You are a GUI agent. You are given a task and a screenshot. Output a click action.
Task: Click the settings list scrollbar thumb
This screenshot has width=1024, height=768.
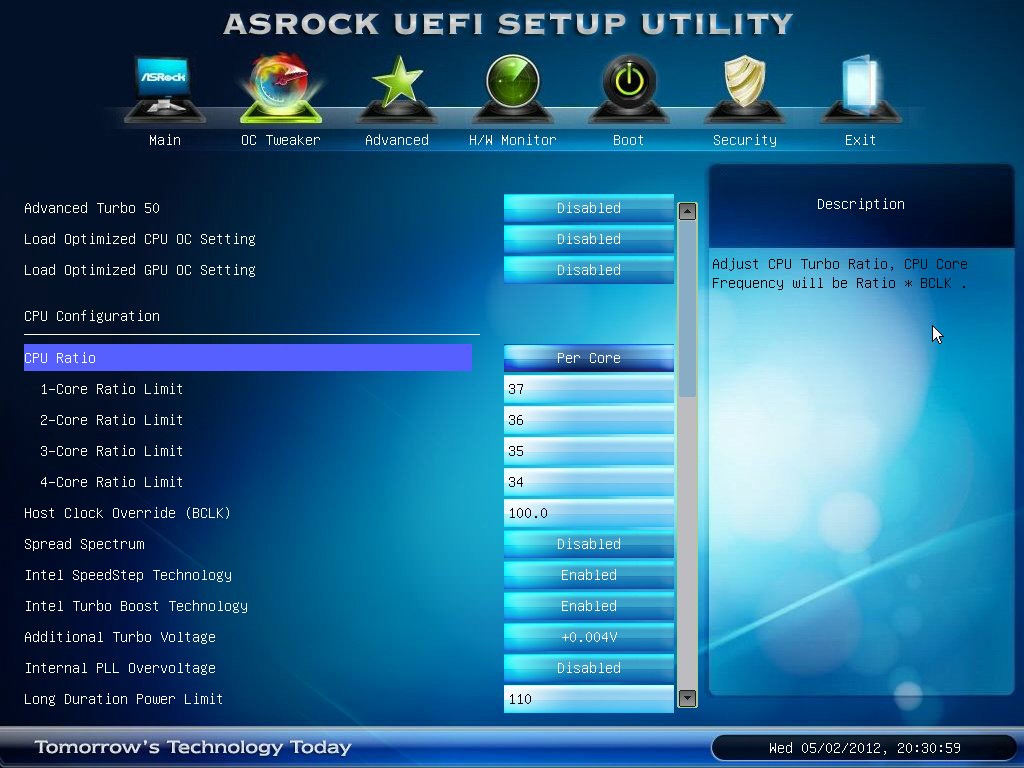[x=687, y=310]
